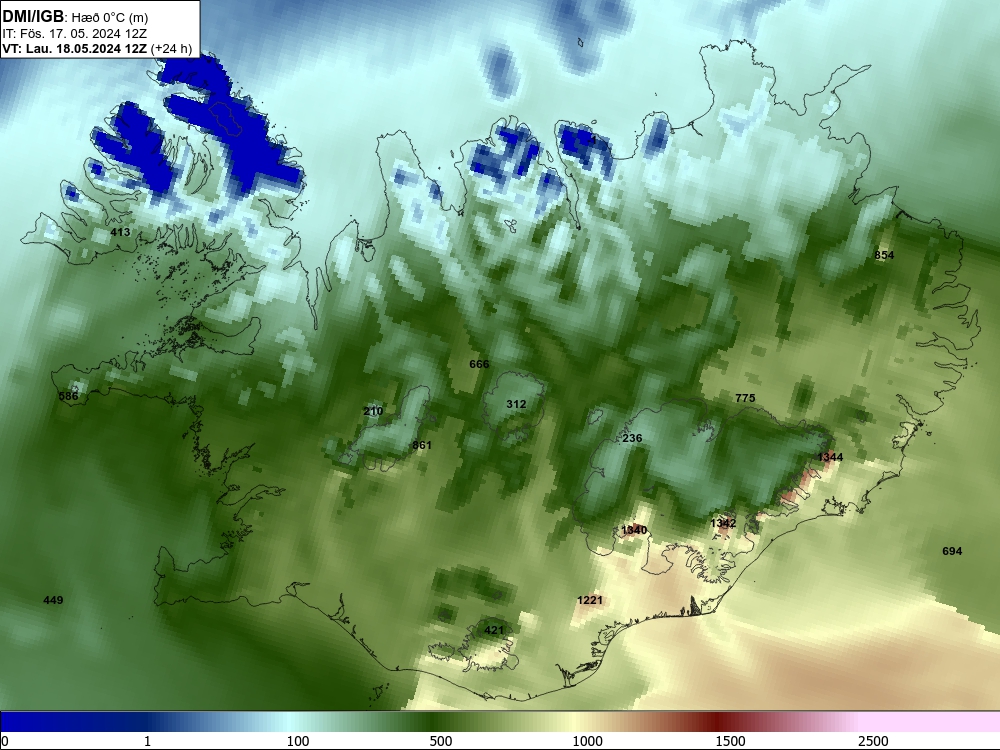This screenshot has width=1000, height=750.
Task: Click the 1342 value on the map
Action: tap(723, 523)
